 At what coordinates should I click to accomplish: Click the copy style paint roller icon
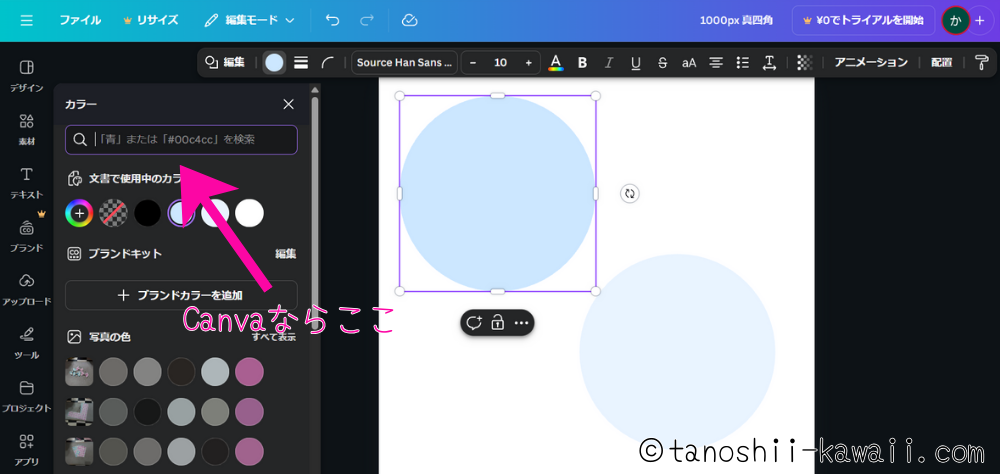pyautogui.click(x=981, y=62)
